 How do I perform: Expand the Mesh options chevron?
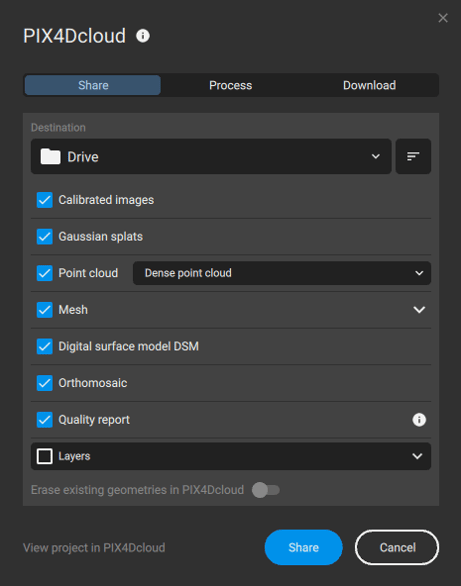(419, 310)
